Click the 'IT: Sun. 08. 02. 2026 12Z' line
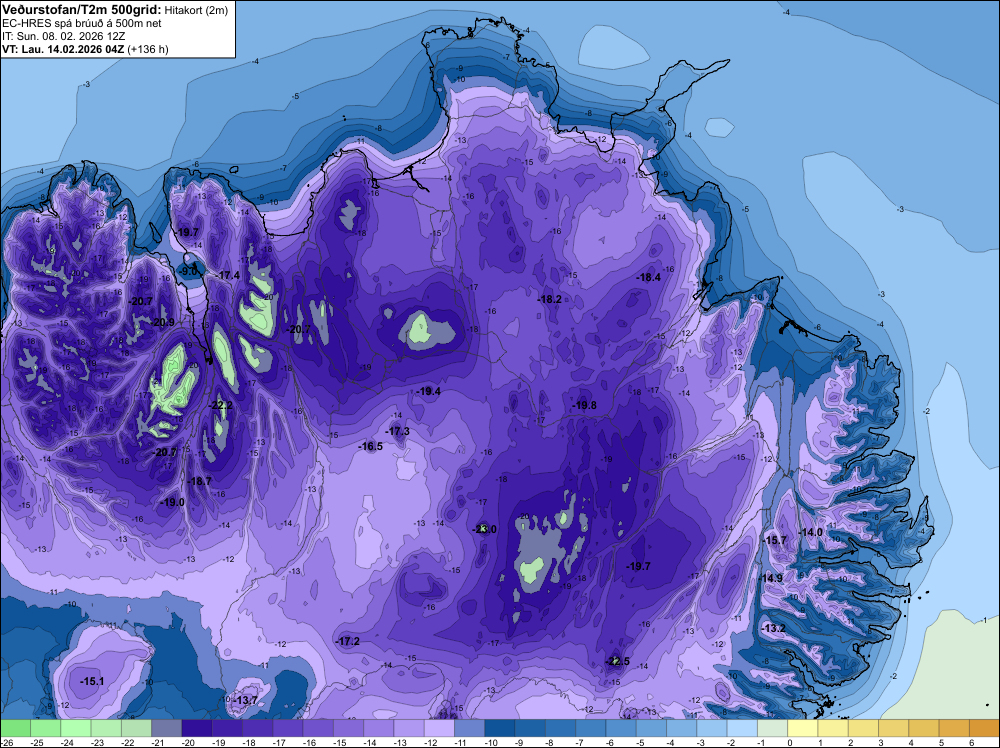 [x=64, y=36]
